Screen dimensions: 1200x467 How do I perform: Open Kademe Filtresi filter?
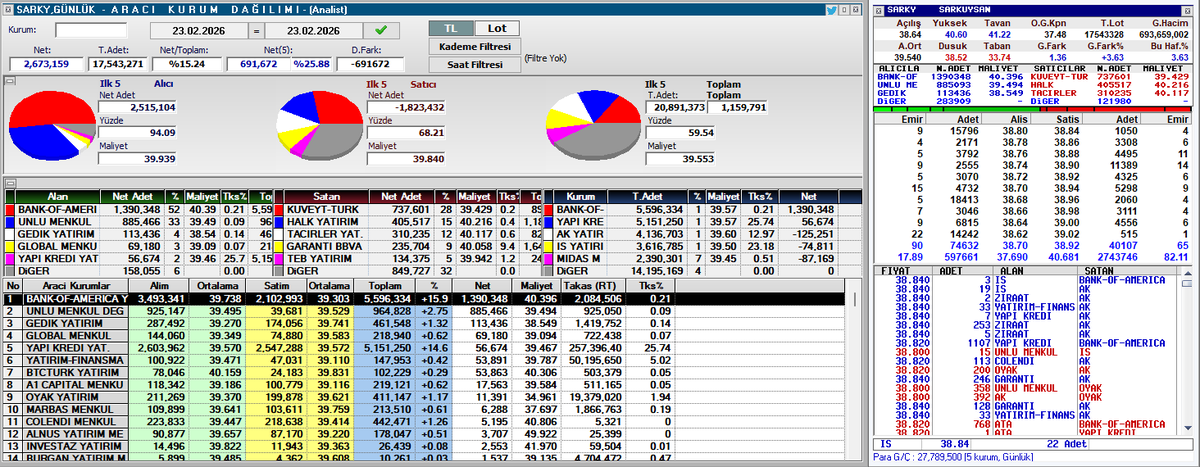pos(474,47)
